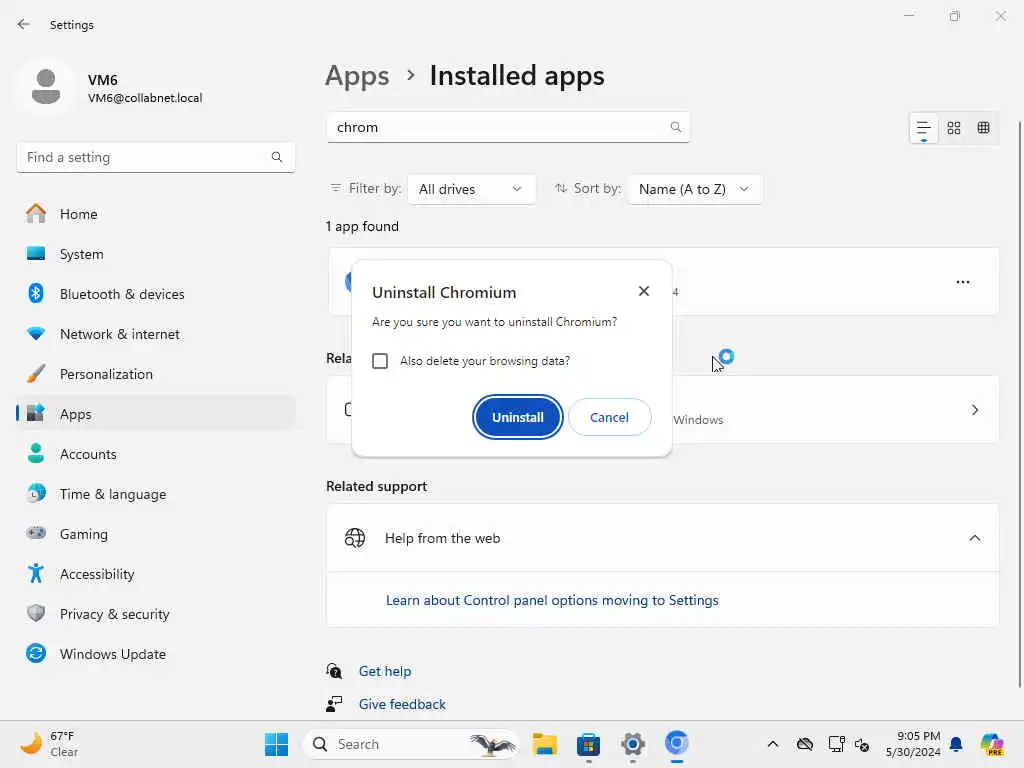
Task: Open the Windows Start menu
Action: pos(276,744)
